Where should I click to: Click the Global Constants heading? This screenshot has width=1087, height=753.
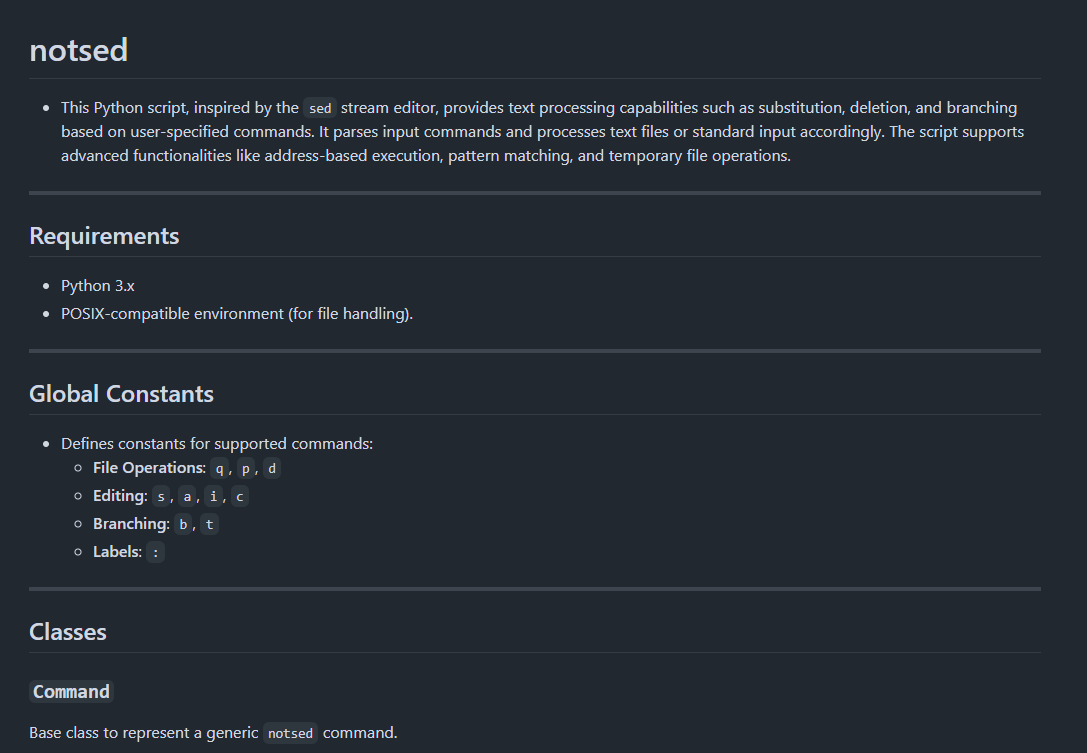click(x=121, y=394)
